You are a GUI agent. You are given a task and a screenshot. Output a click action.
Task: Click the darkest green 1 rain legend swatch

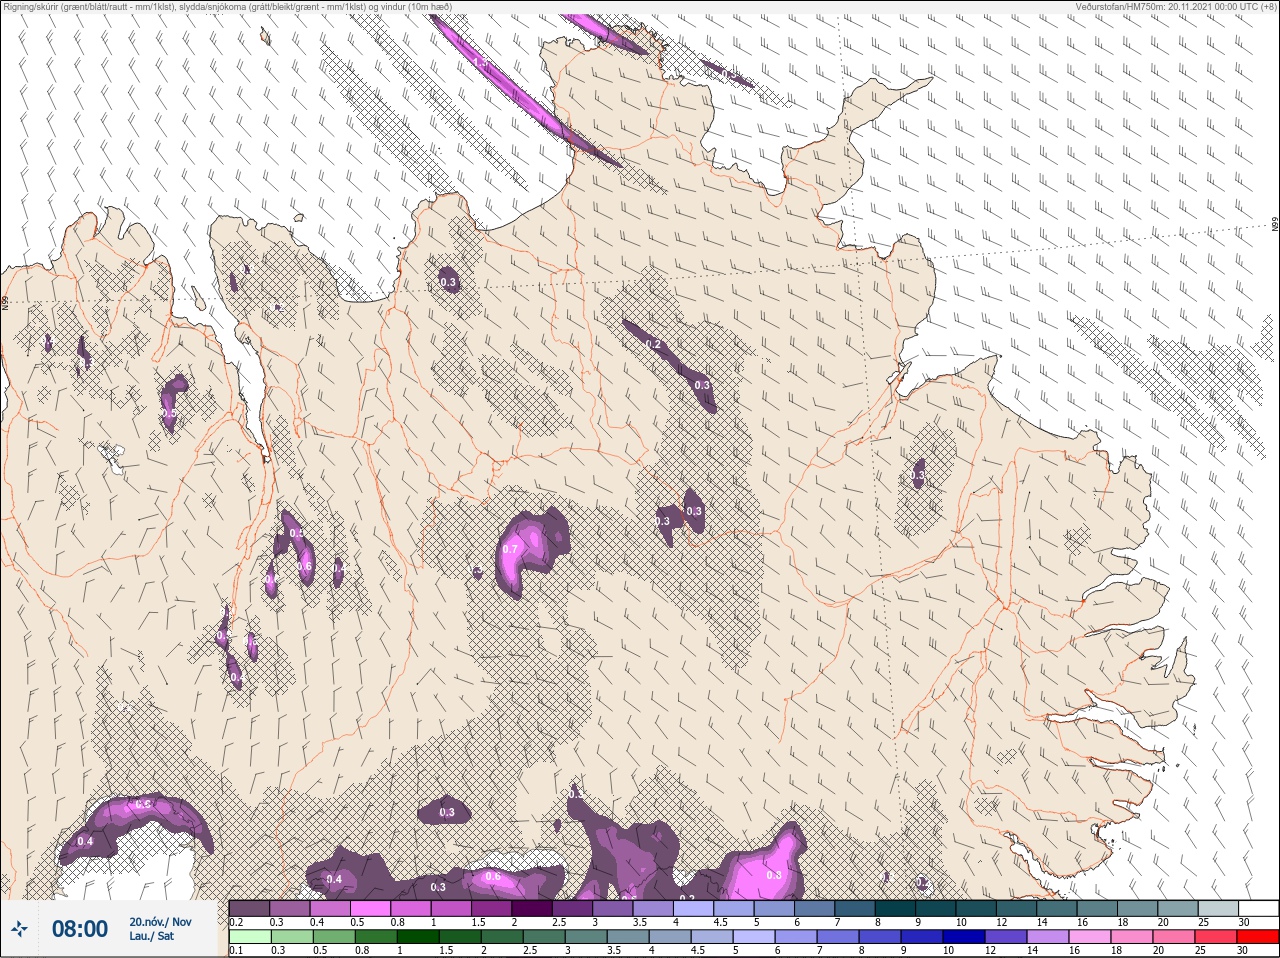[418, 938]
